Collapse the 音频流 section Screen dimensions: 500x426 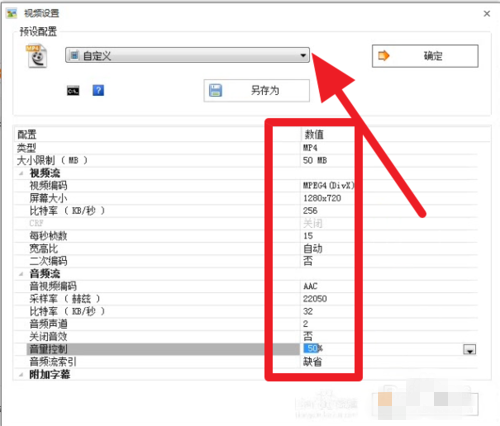[x=21, y=274]
